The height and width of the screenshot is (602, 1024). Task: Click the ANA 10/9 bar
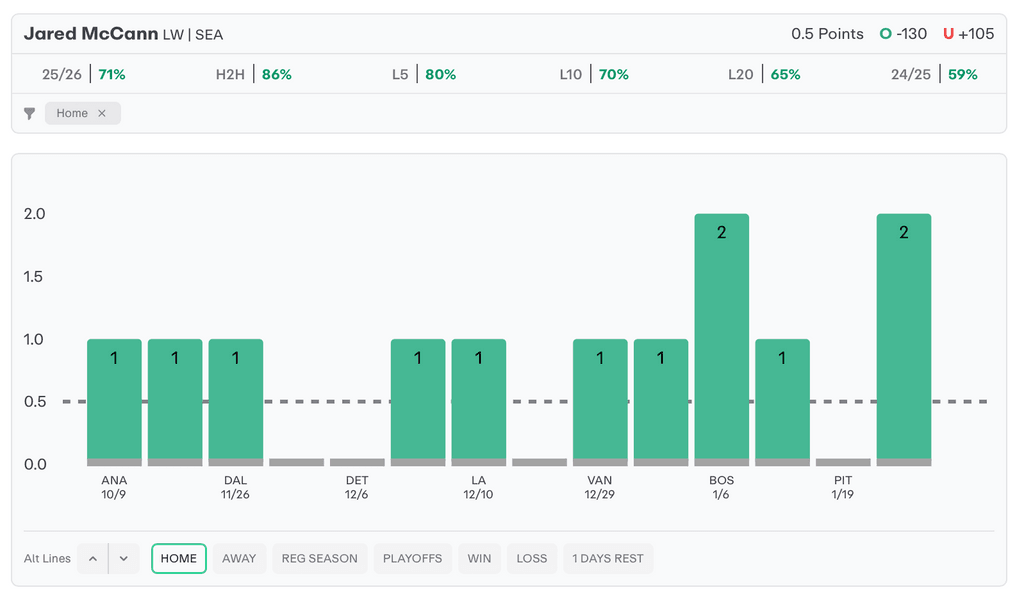(x=114, y=402)
